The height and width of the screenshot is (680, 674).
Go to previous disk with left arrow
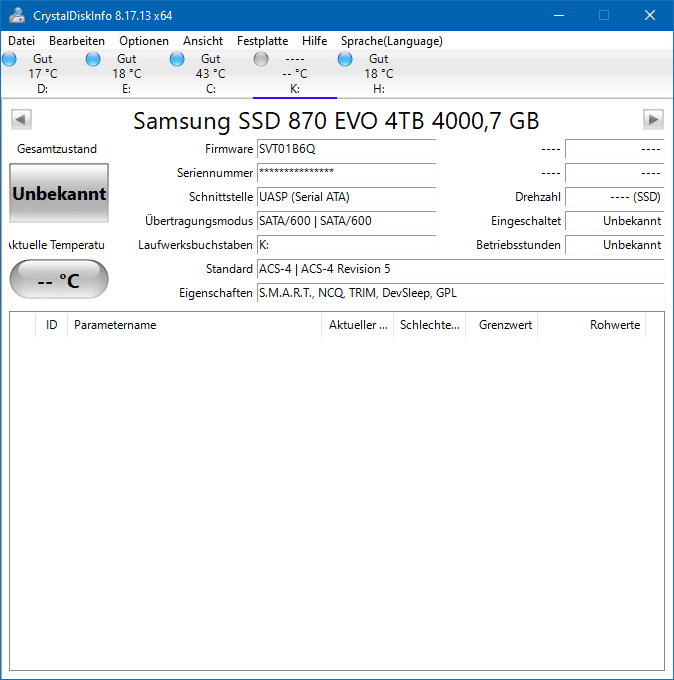(21, 119)
